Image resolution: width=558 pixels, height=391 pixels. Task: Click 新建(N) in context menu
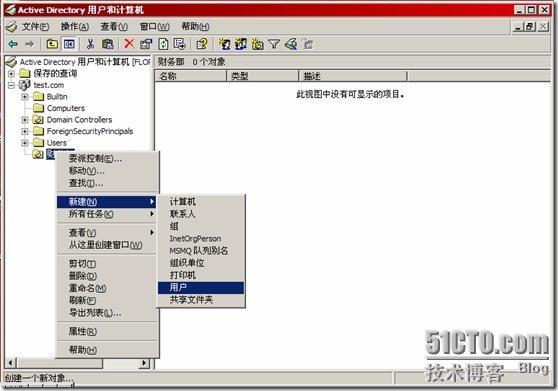(x=107, y=202)
